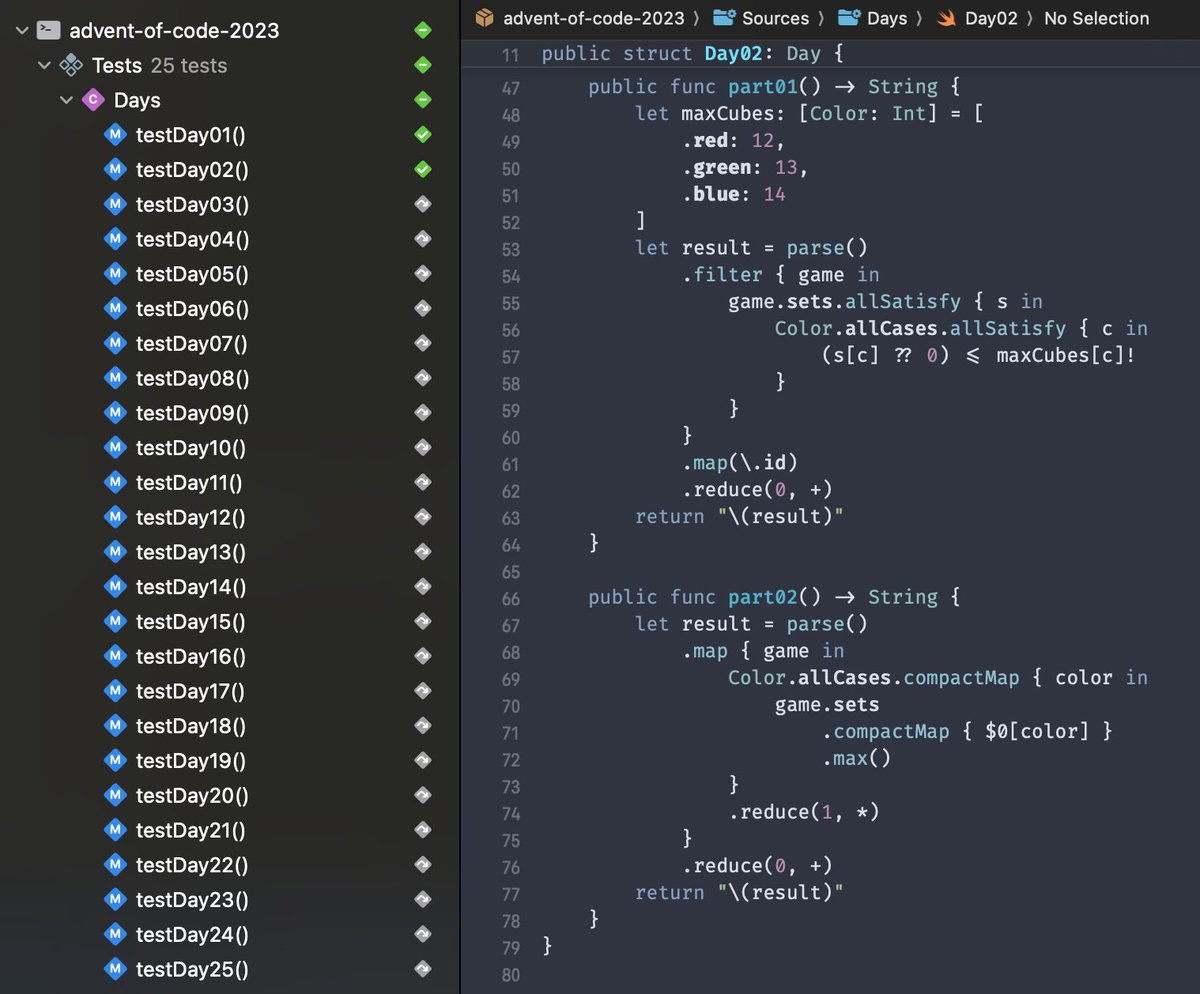Viewport: 1200px width, 994px height.
Task: Click the status diamond for testDay05()
Action: pos(423,274)
